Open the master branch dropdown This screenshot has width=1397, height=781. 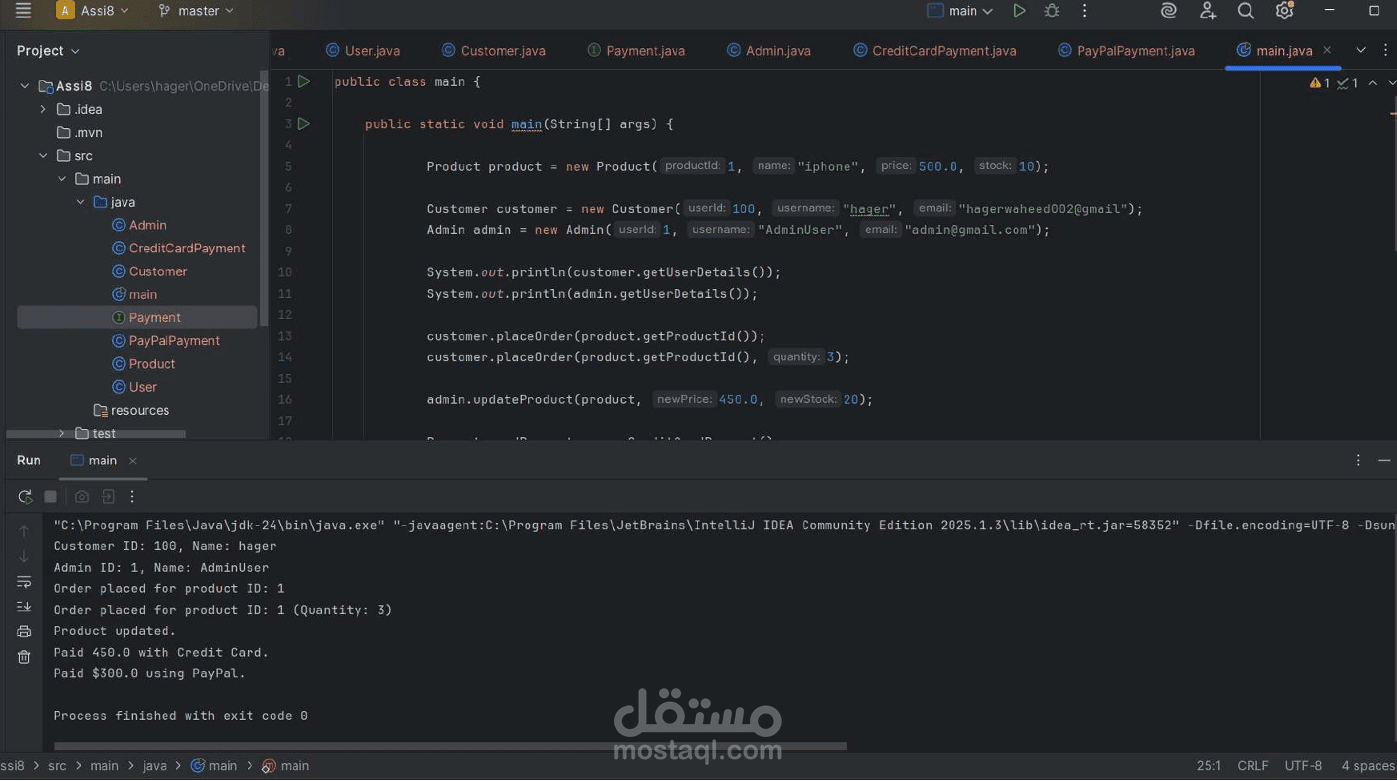196,11
